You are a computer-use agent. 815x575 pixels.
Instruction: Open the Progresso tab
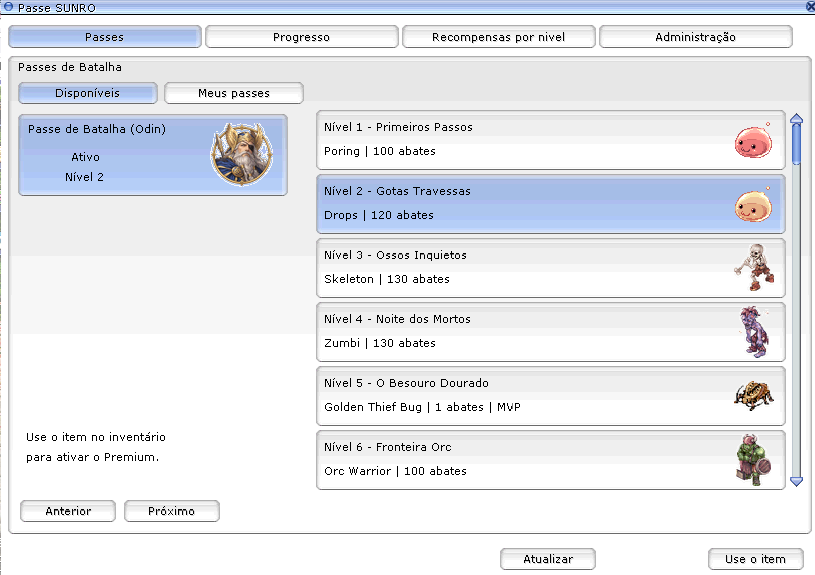click(x=301, y=37)
